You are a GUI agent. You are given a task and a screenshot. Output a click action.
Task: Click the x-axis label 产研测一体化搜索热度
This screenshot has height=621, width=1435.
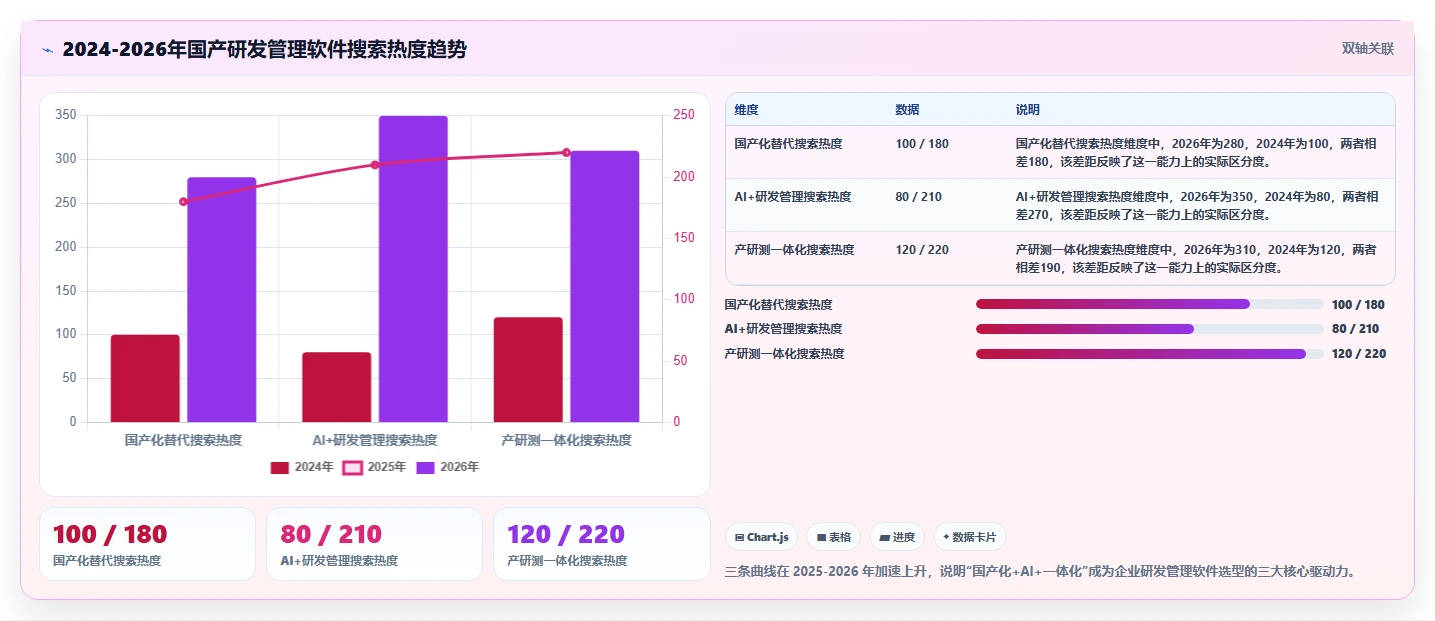point(566,440)
